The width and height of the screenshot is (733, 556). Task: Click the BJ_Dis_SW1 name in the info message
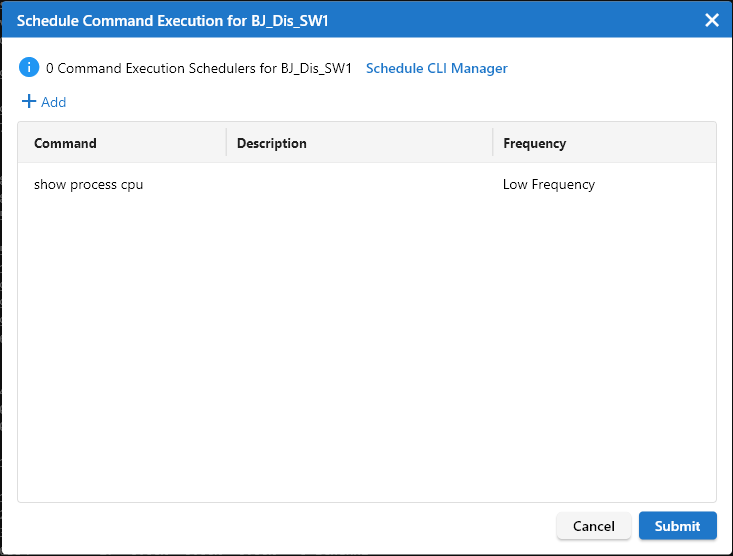click(x=315, y=69)
